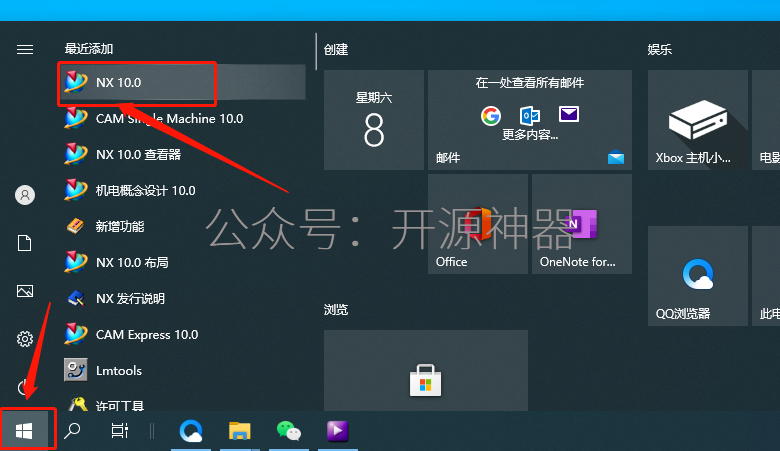Viewport: 780px width, 451px height.
Task: Click Google icon in mail tile
Action: point(490,115)
